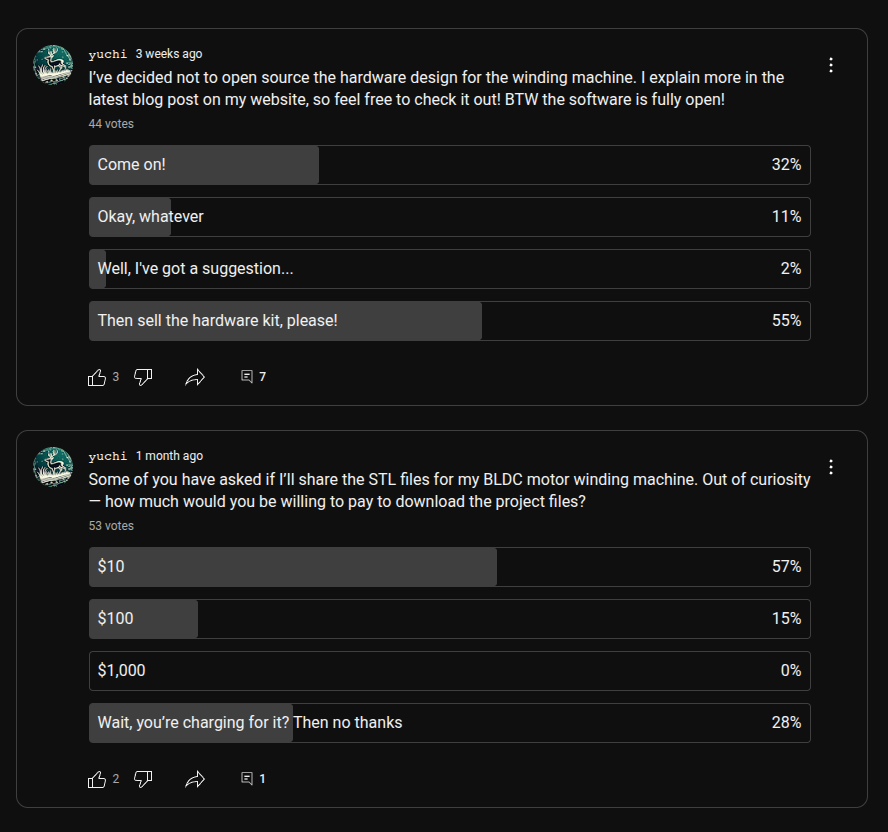Dislike the 1-month-old poll

coord(143,778)
